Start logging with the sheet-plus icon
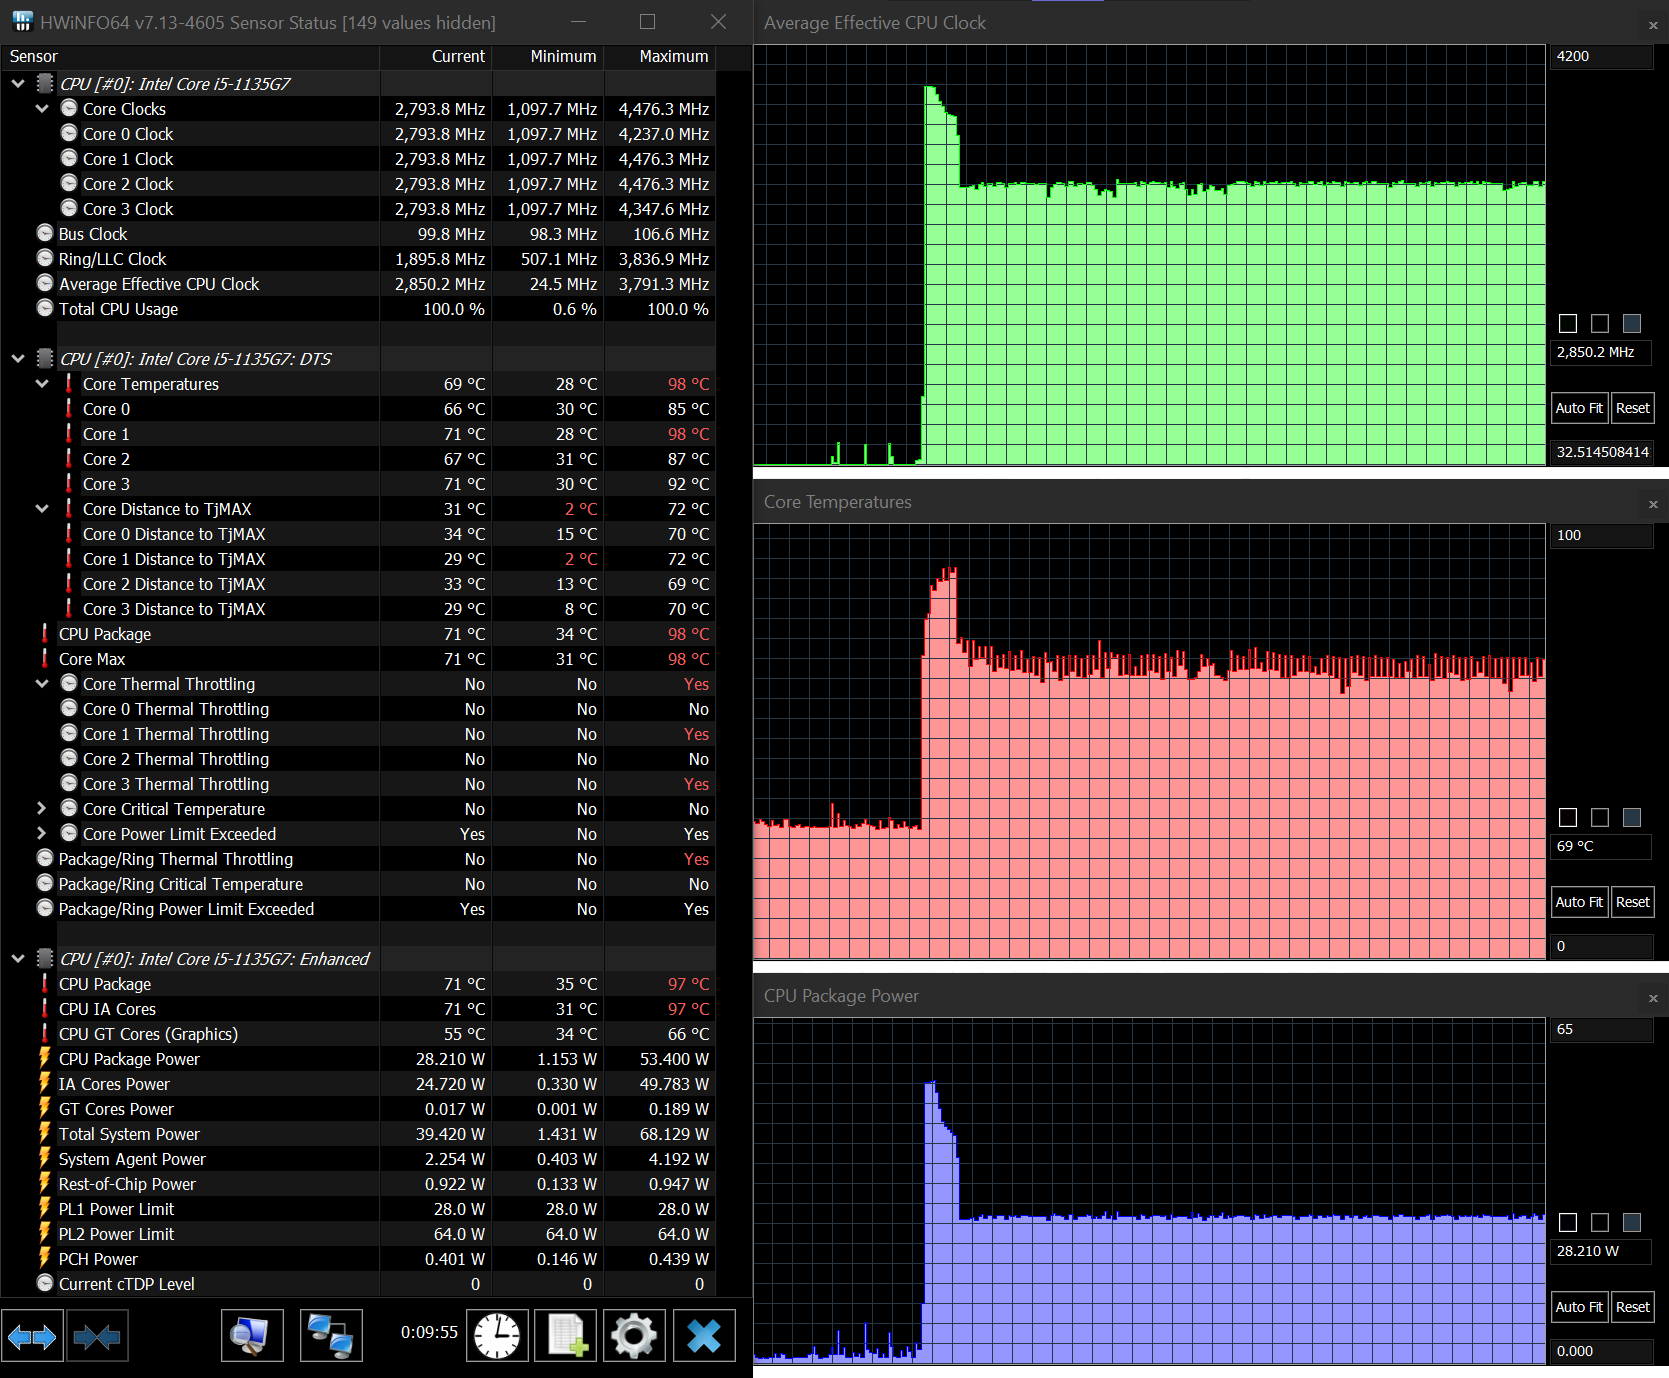This screenshot has height=1378, width=1669. [x=566, y=1336]
